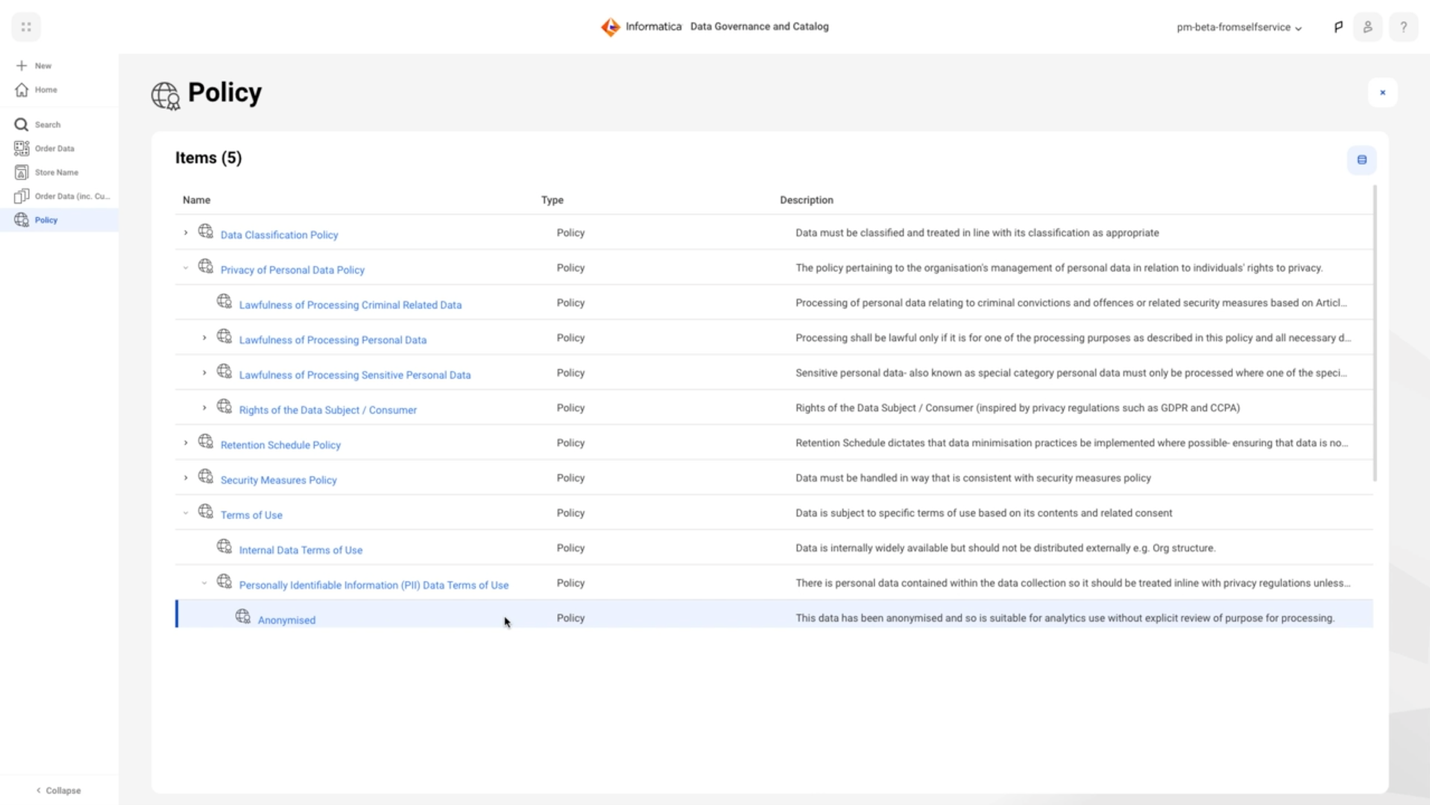Click the Home icon in sidebar
The width and height of the screenshot is (1430, 805).
click(21, 90)
